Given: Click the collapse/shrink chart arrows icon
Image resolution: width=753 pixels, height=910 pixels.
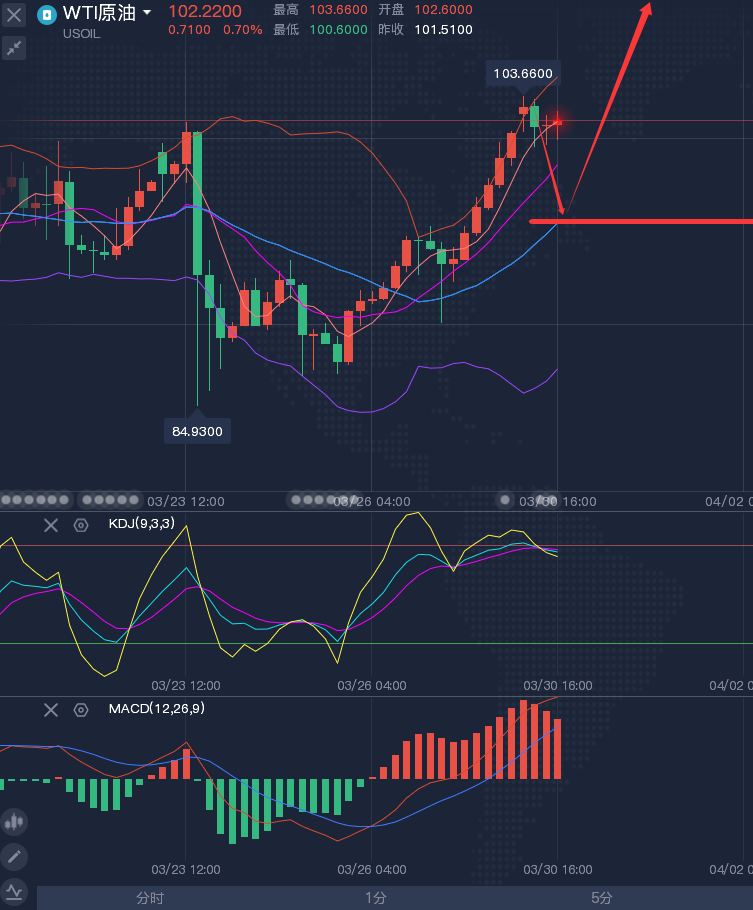Looking at the screenshot, I should point(15,47).
